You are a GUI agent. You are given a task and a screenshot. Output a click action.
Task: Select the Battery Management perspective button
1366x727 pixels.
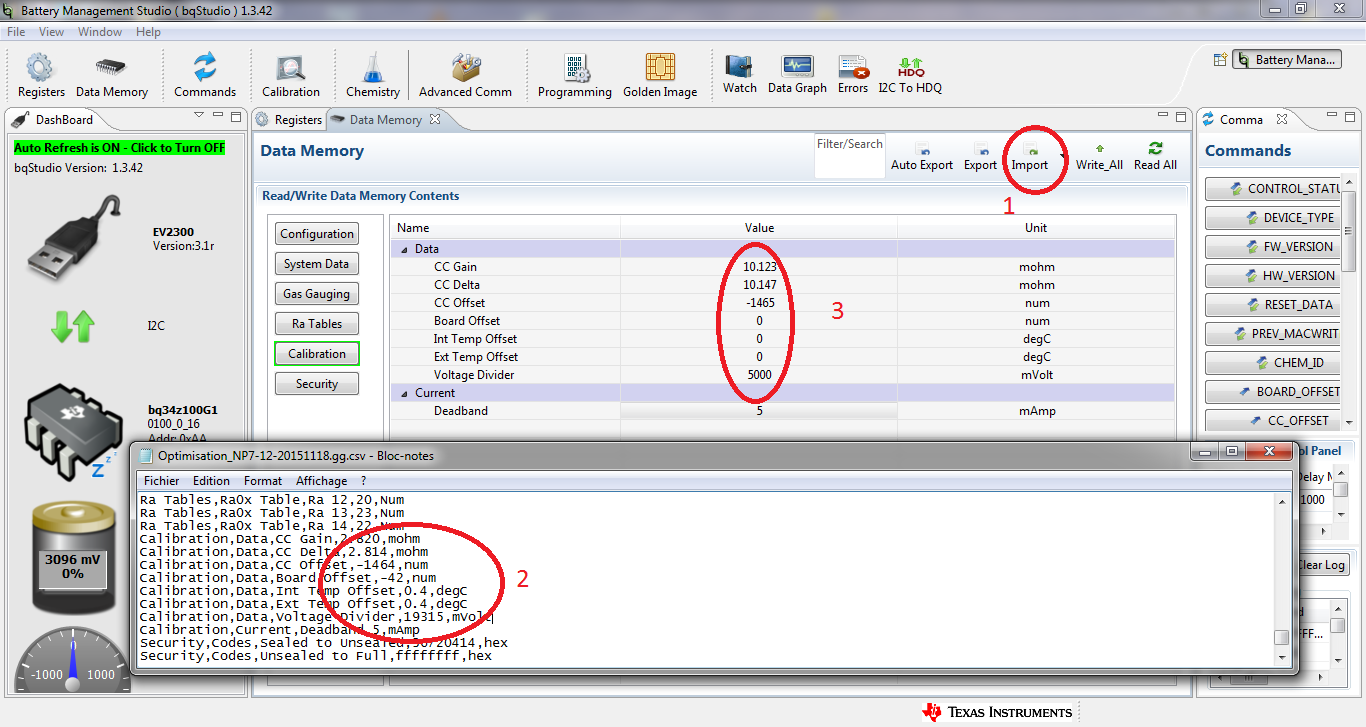point(1287,60)
